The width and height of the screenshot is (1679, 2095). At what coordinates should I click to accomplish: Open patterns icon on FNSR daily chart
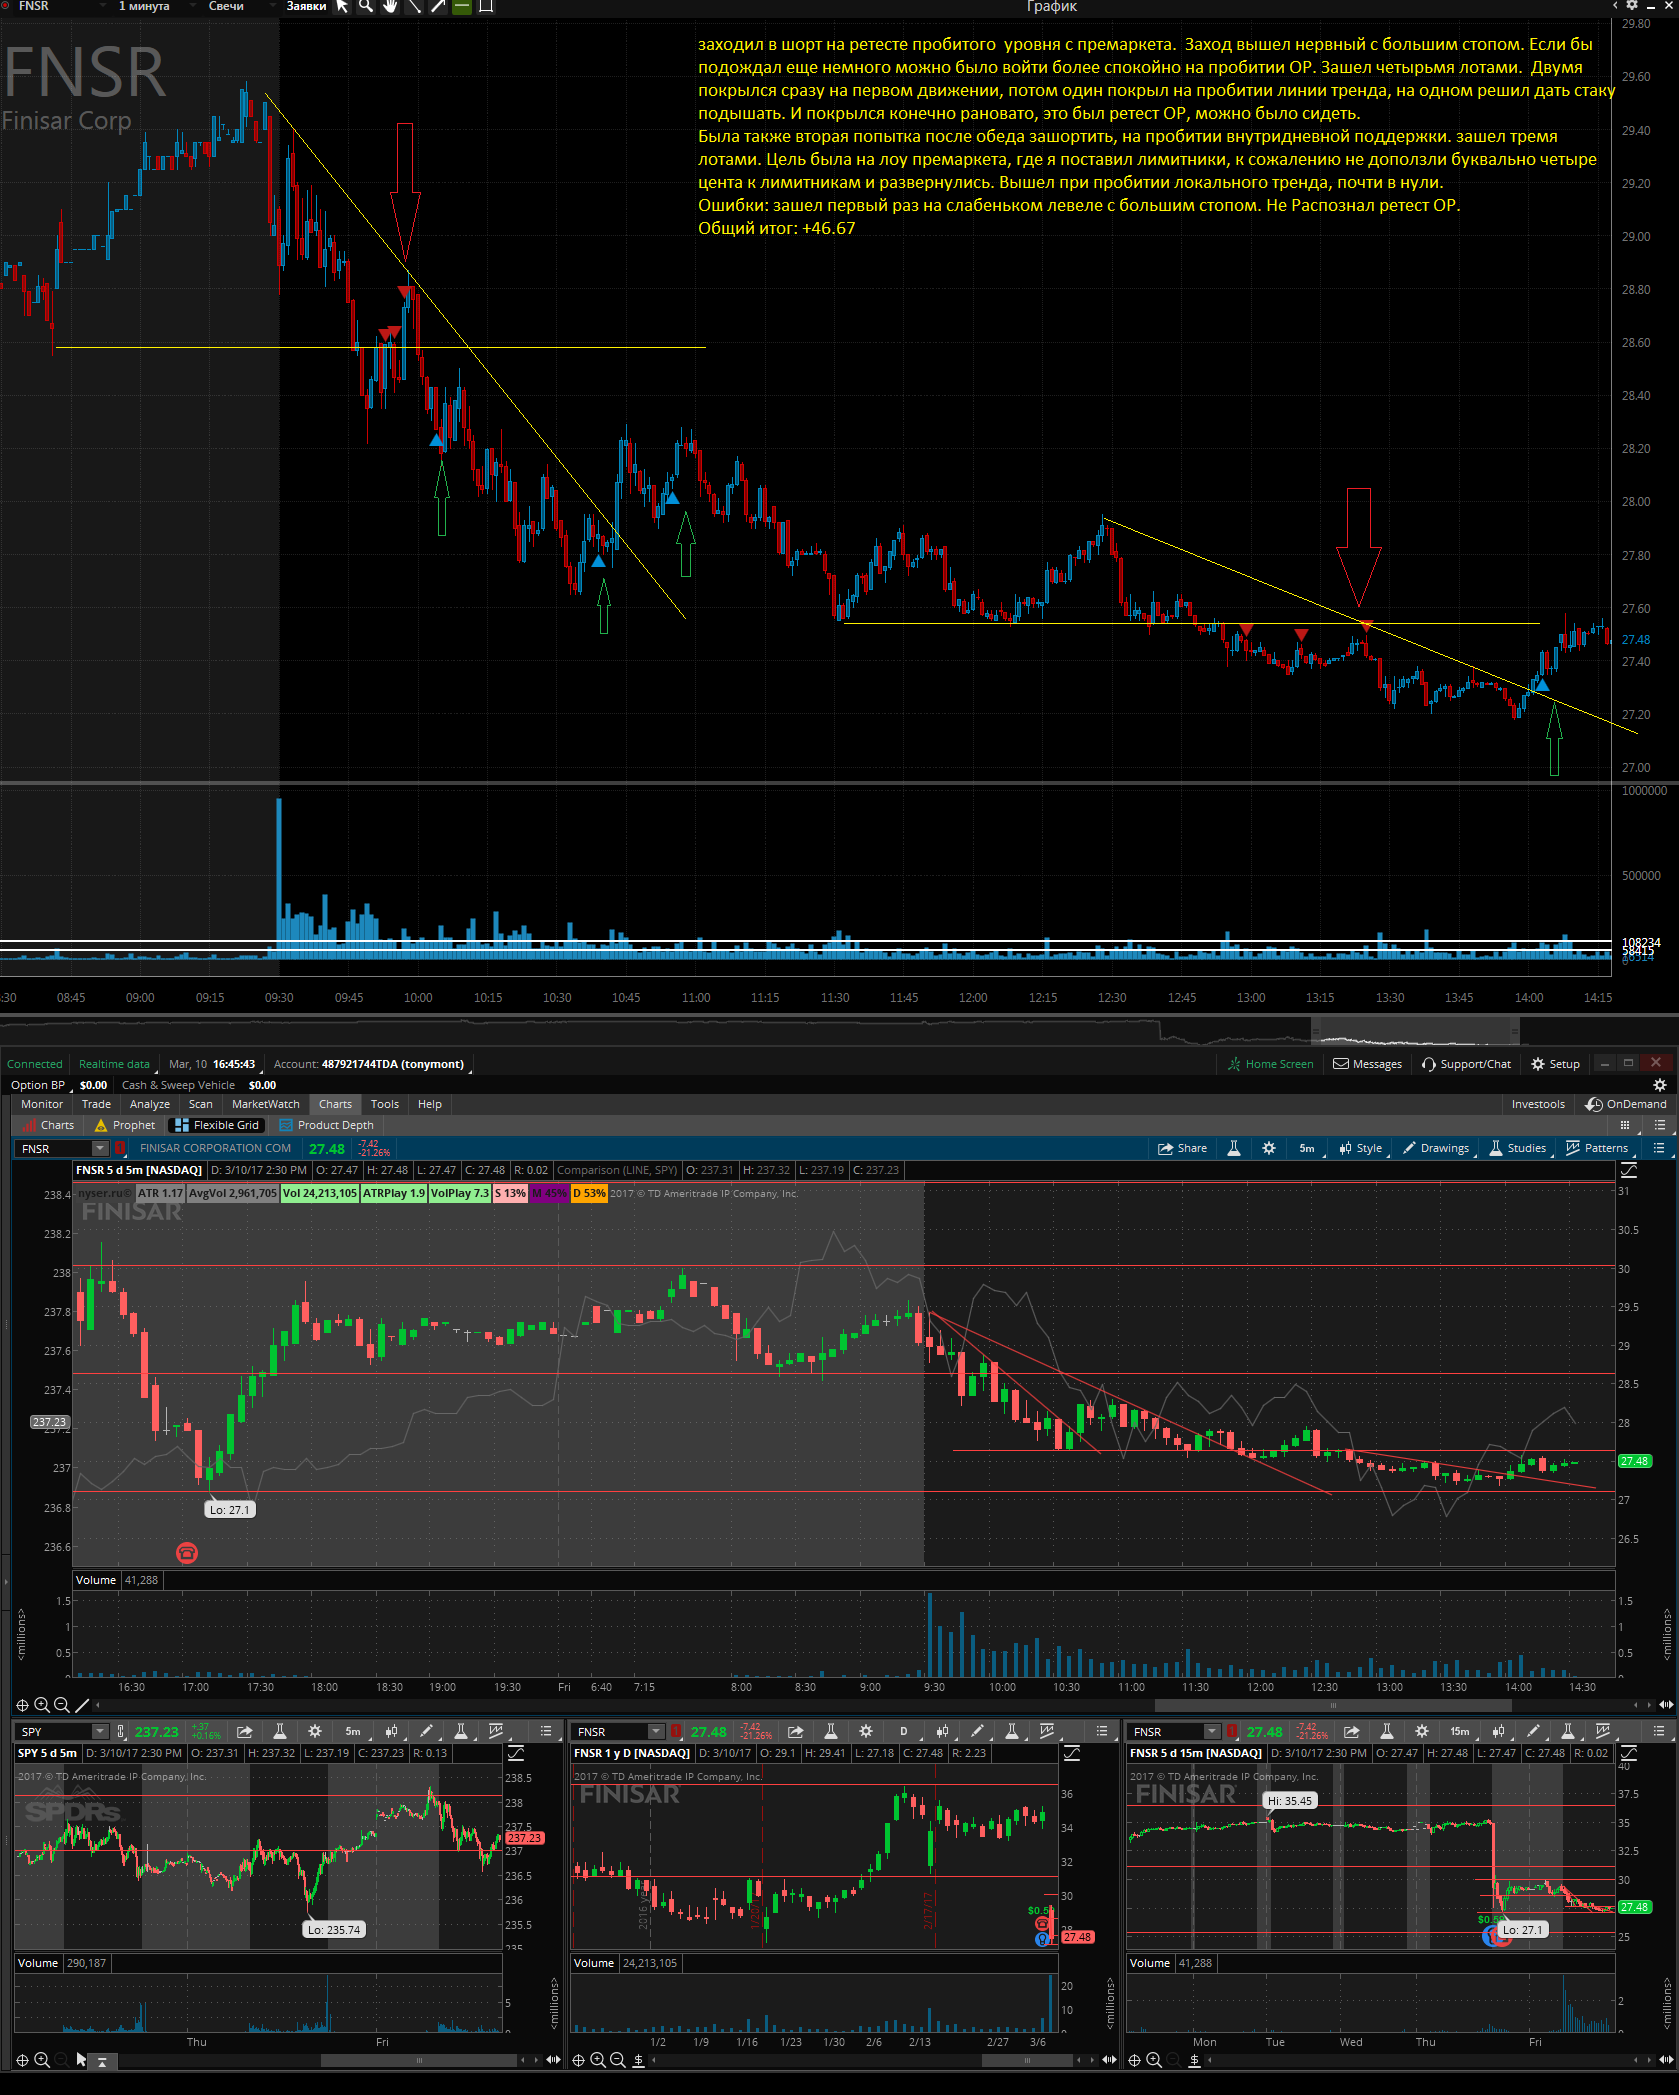click(1047, 1732)
